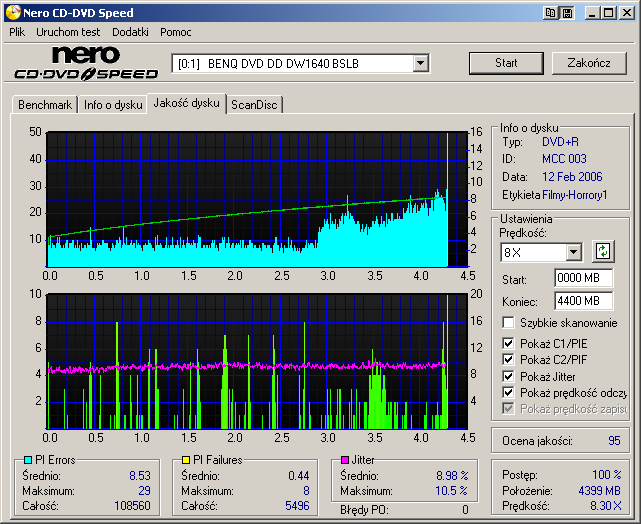This screenshot has height=524, width=641.
Task: Click PI Errors average 8.53
Action: tap(140, 476)
